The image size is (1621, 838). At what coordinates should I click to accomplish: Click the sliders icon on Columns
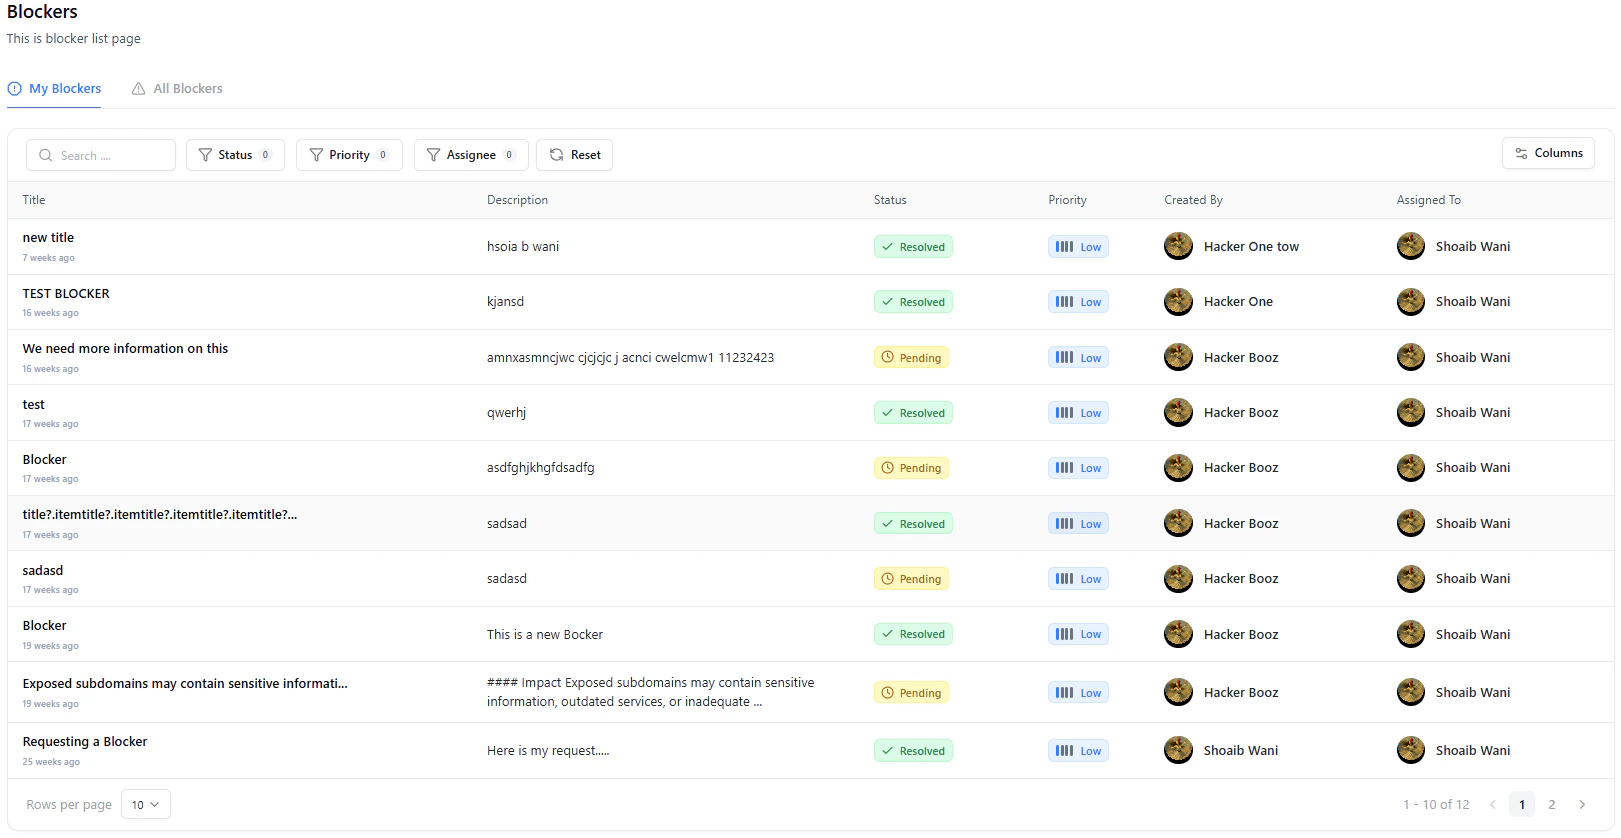point(1521,153)
